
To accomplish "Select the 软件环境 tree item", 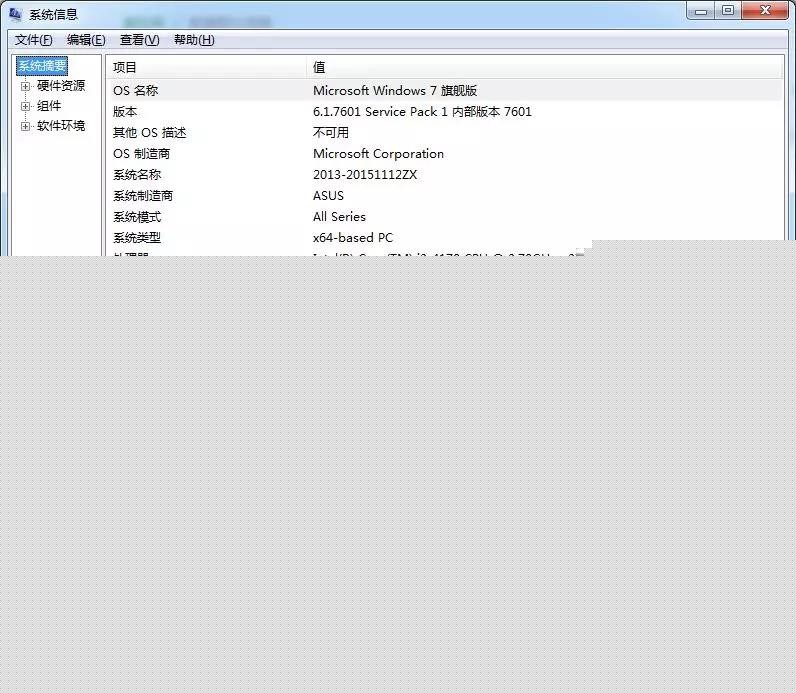I will (61, 126).
